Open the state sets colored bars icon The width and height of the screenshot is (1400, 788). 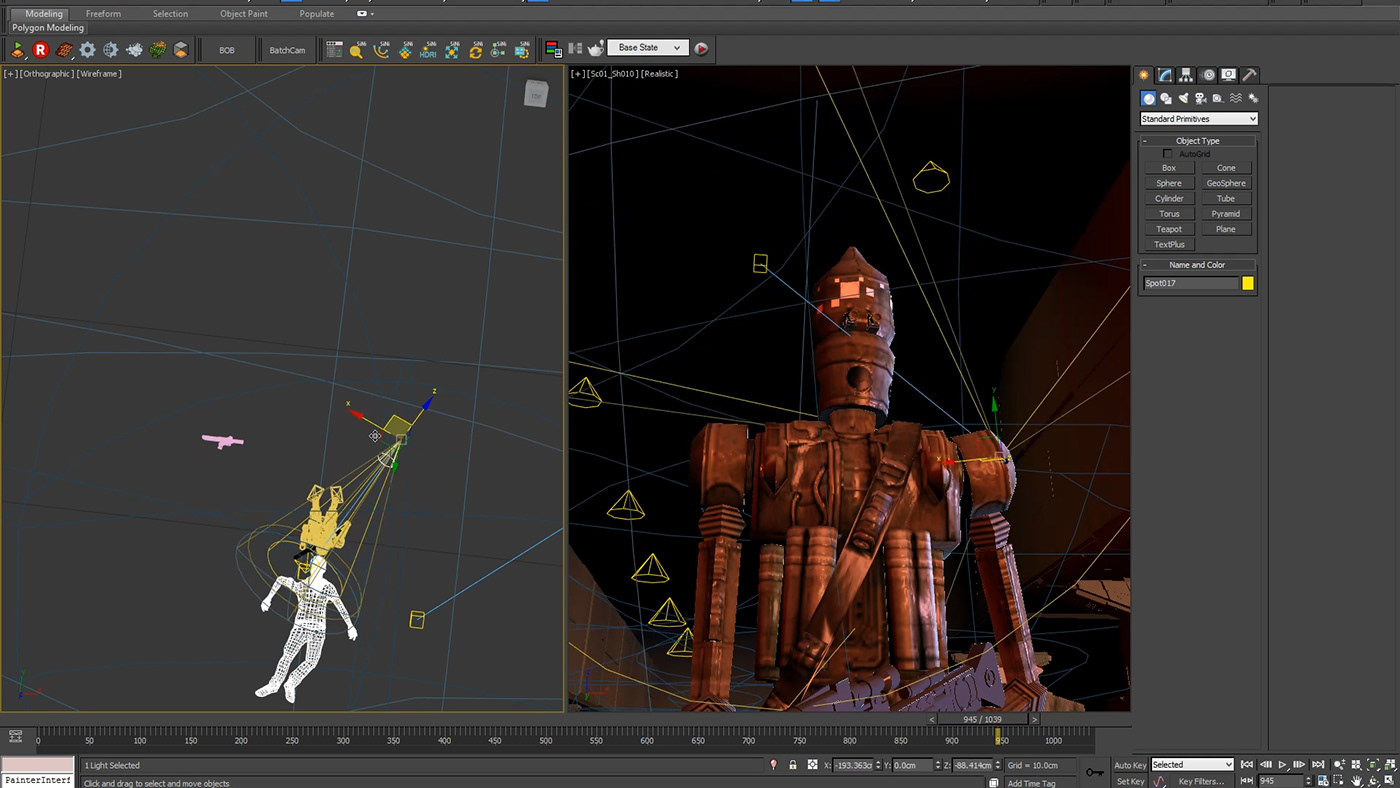click(553, 48)
